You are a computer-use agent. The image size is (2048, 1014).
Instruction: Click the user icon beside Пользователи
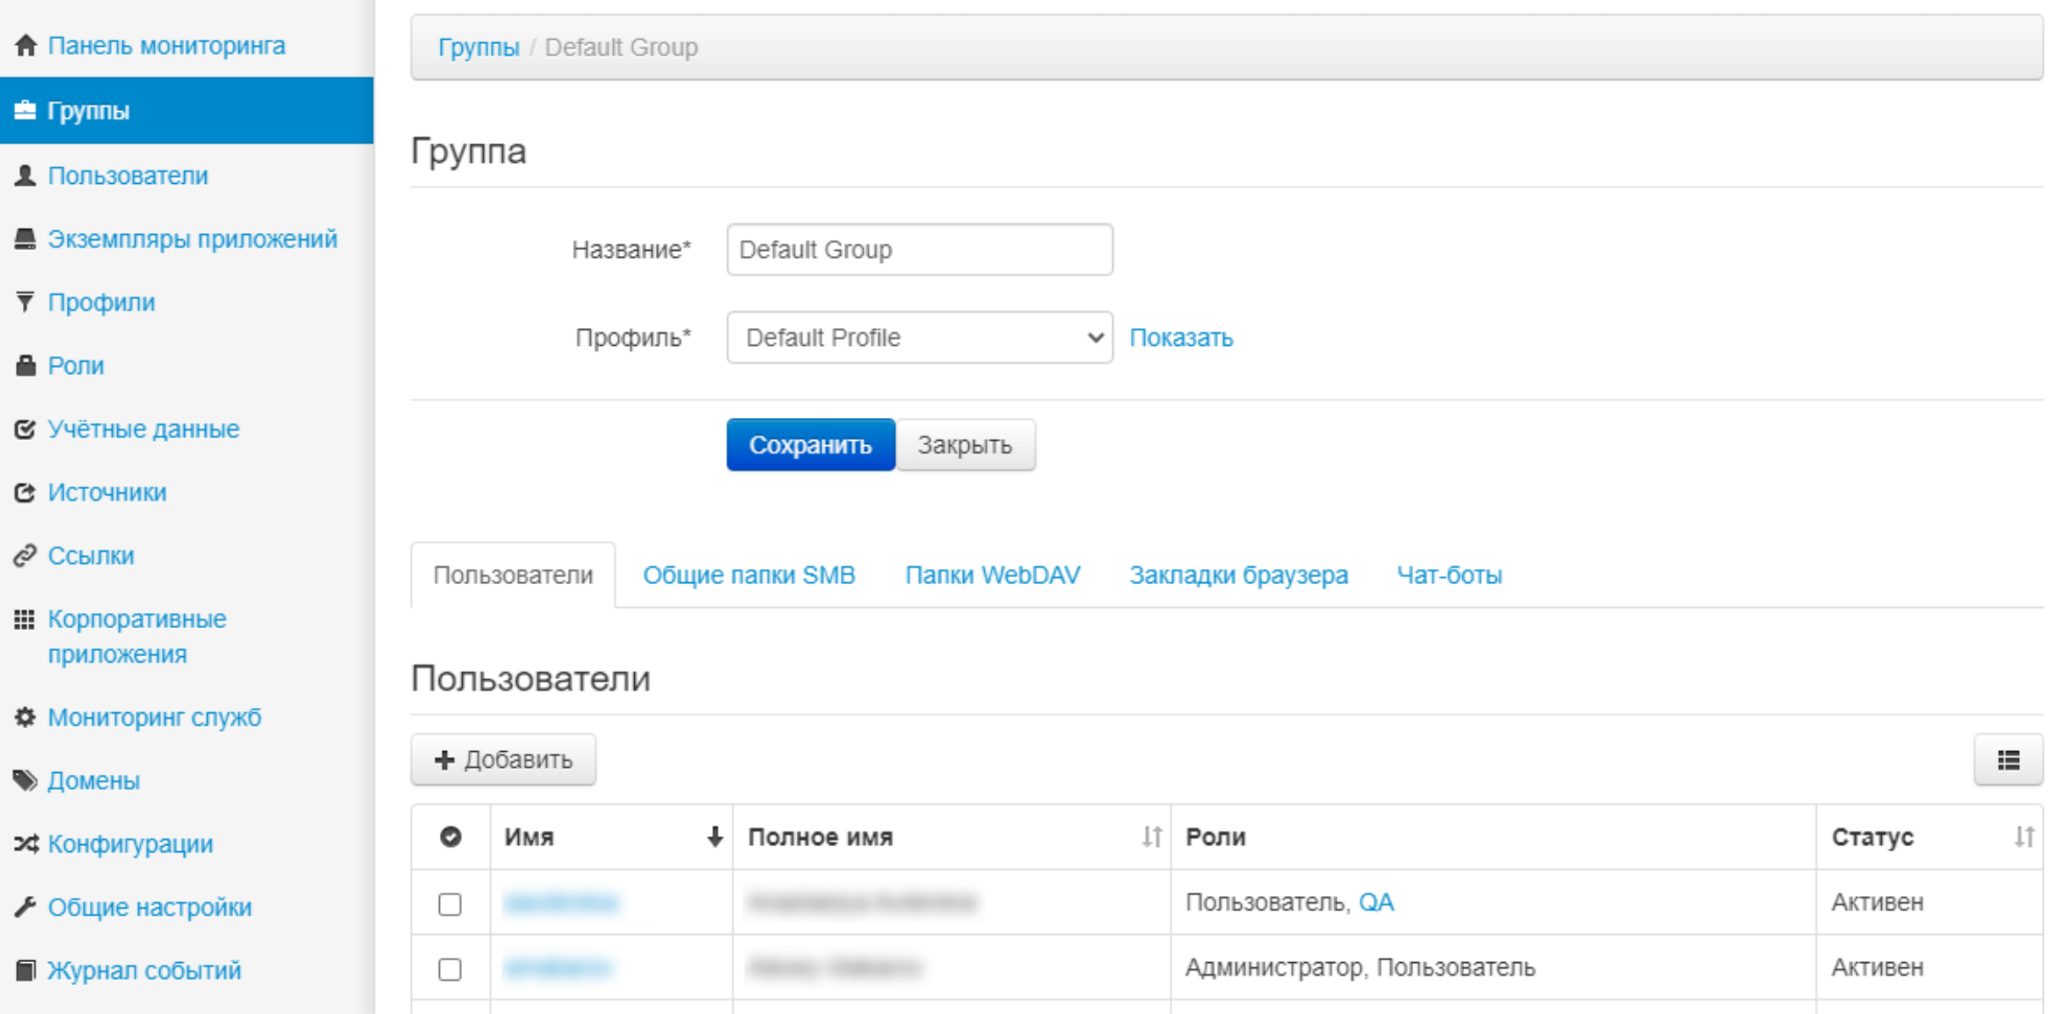pyautogui.click(x=26, y=176)
